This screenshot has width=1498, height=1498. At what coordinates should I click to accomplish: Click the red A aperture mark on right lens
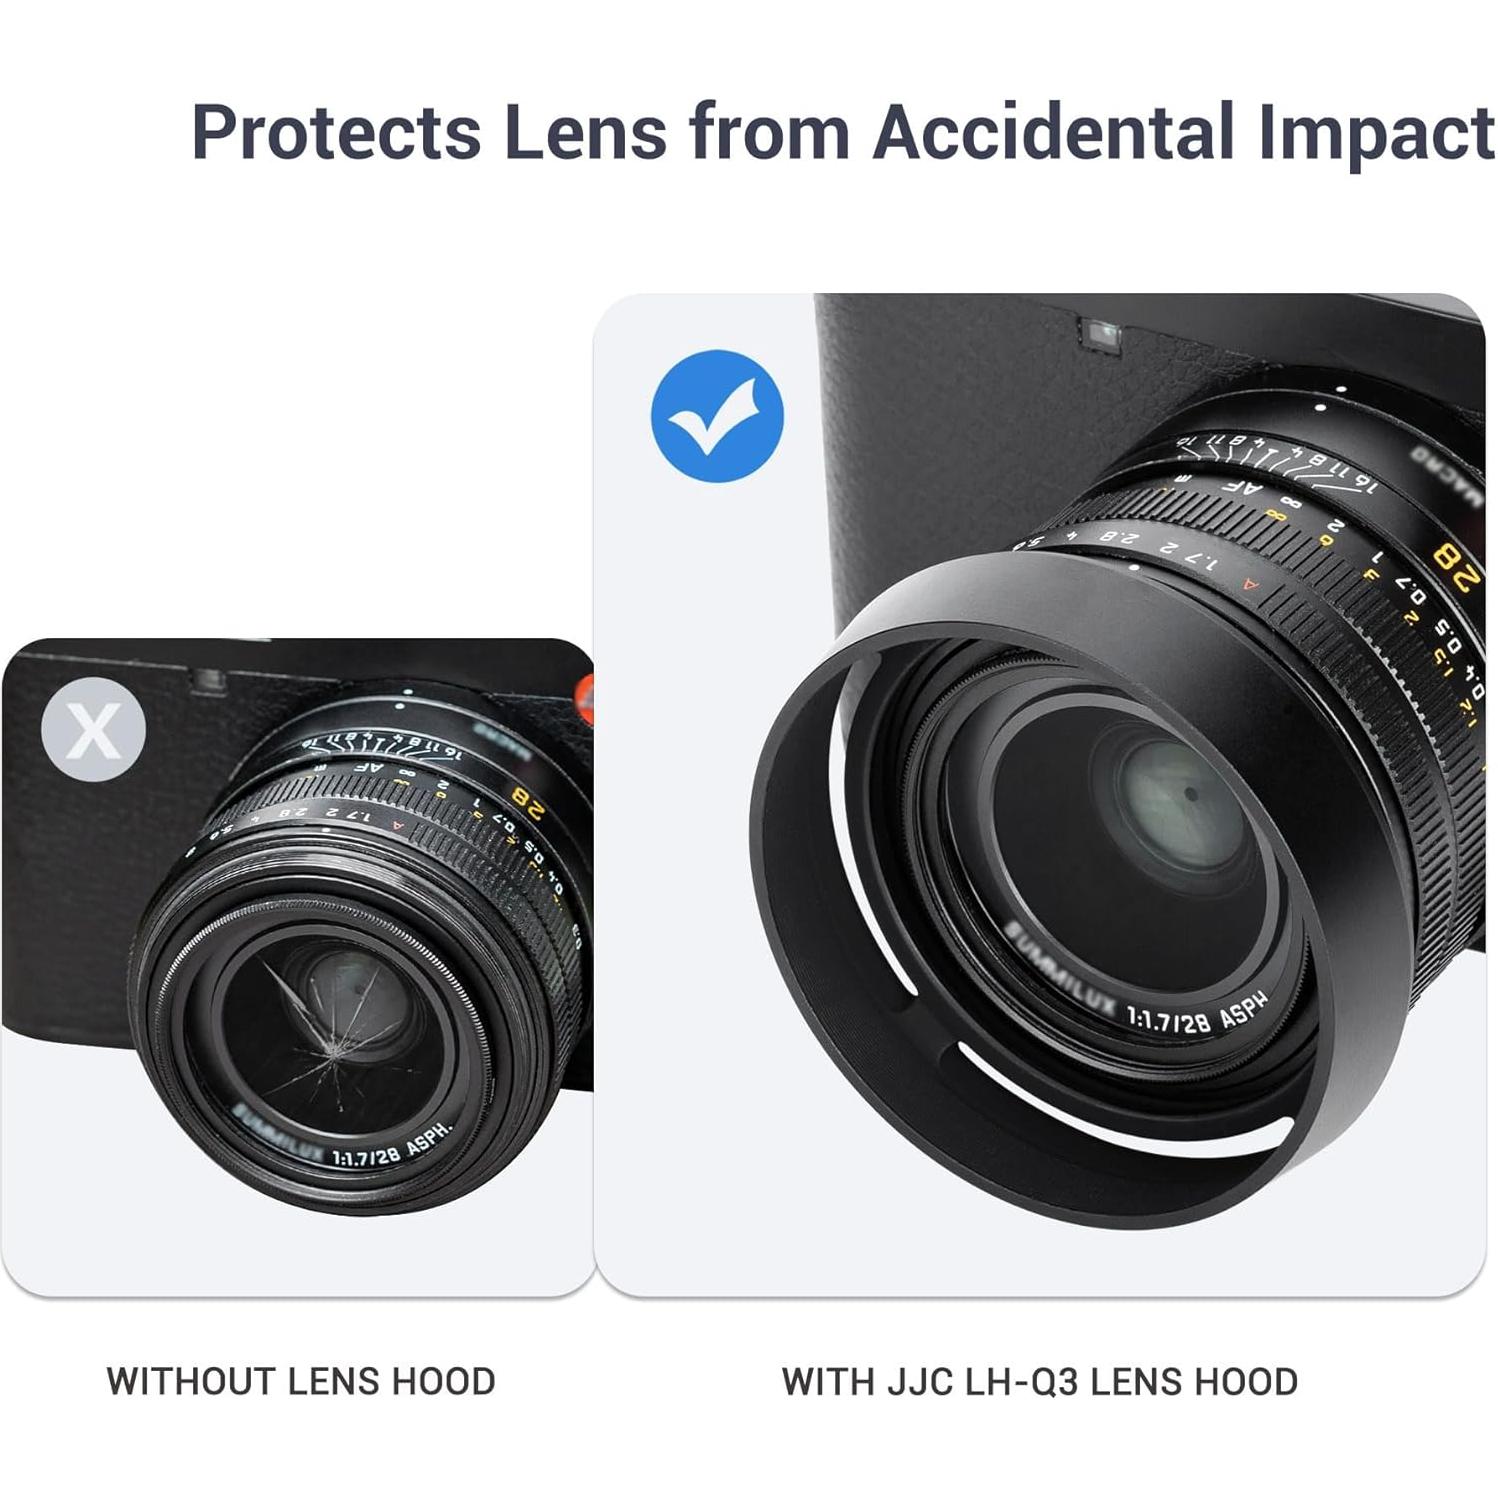pyautogui.click(x=1249, y=584)
